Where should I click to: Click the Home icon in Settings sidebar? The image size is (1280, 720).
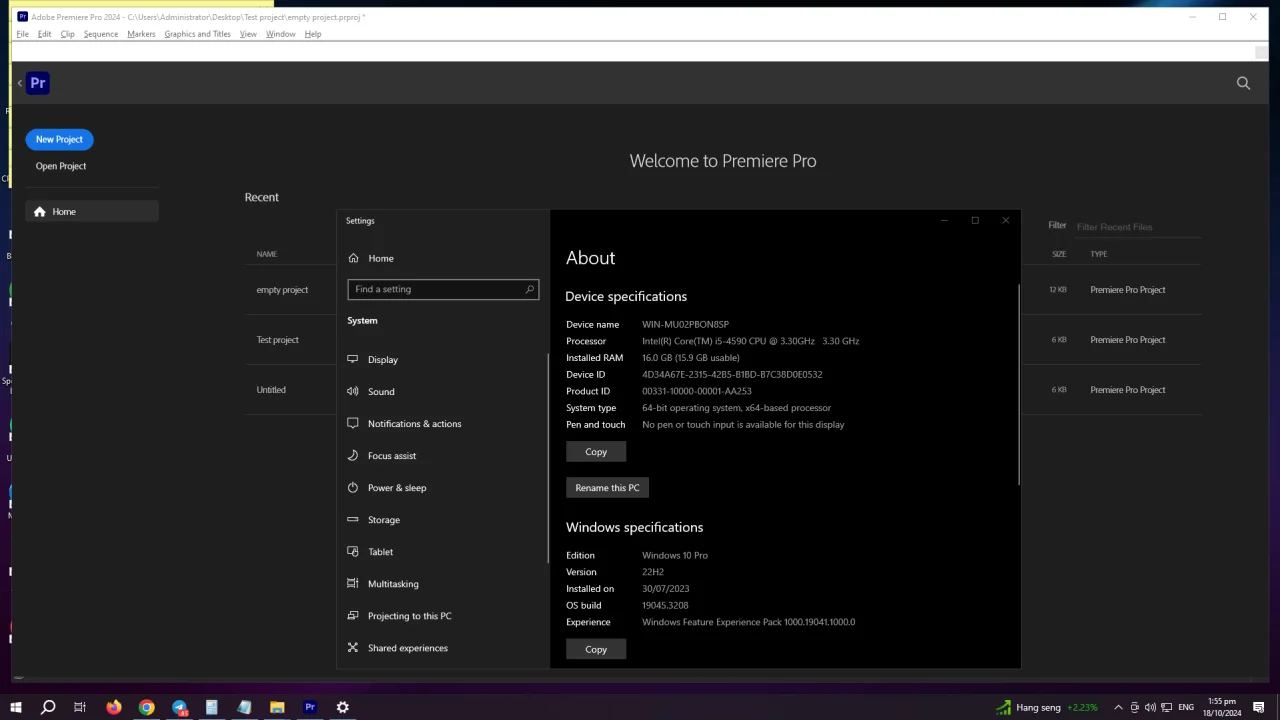pos(353,258)
